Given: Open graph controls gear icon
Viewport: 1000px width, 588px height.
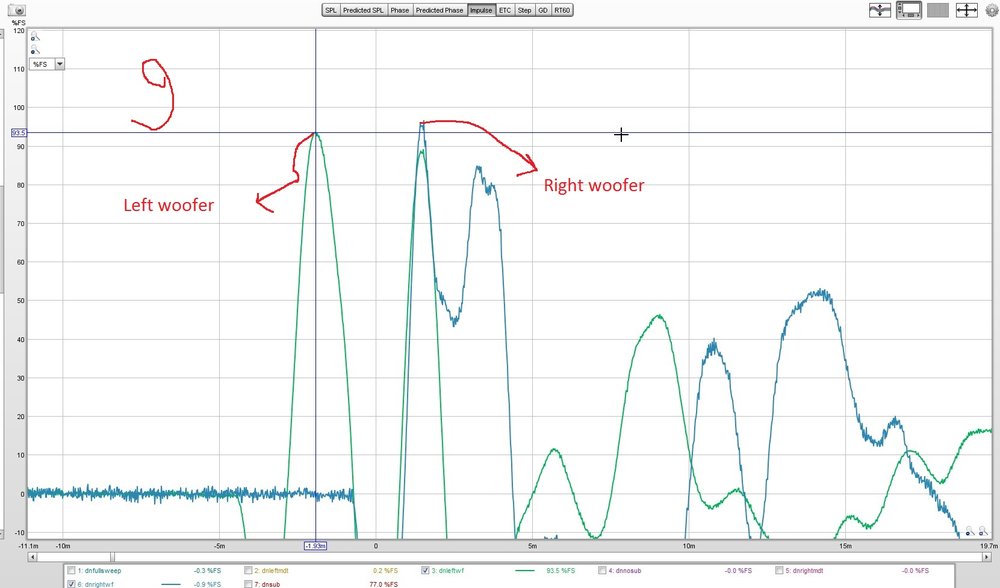Looking at the screenshot, I should [x=992, y=10].
